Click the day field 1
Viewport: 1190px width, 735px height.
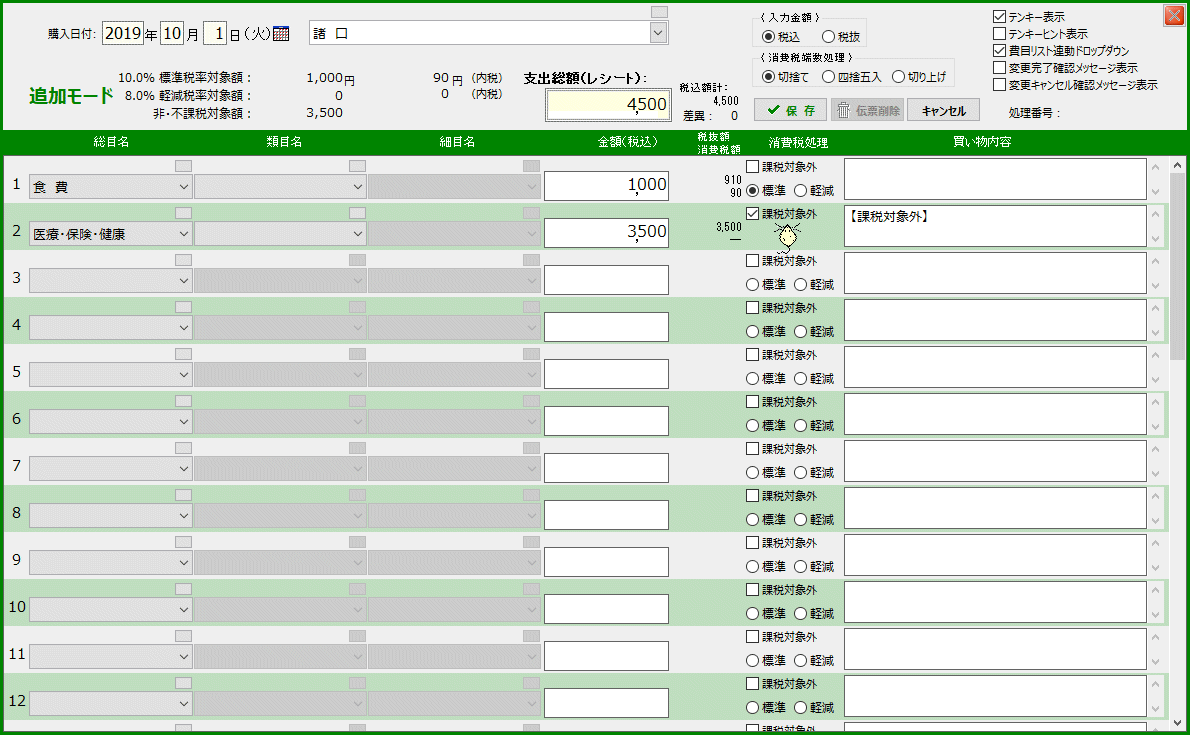(x=215, y=33)
